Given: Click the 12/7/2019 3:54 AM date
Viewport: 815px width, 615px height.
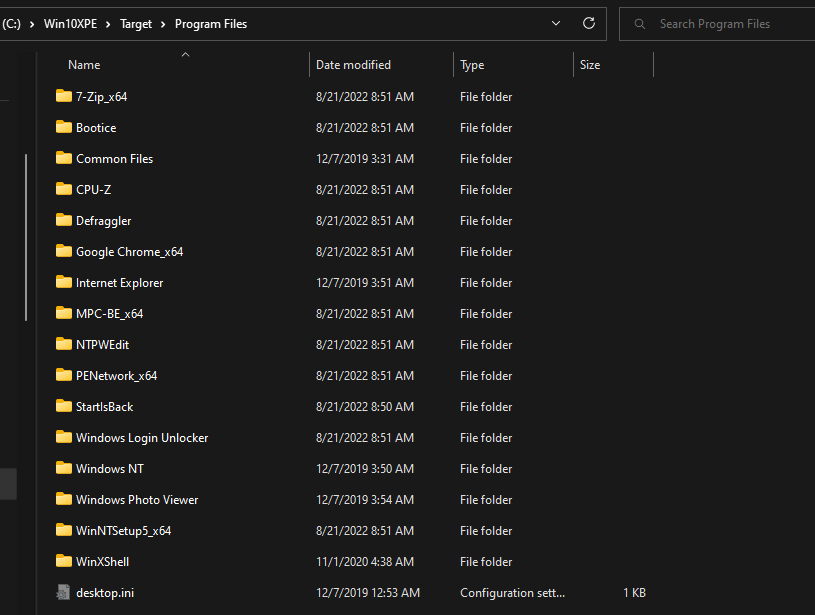Looking at the screenshot, I should coord(365,500).
